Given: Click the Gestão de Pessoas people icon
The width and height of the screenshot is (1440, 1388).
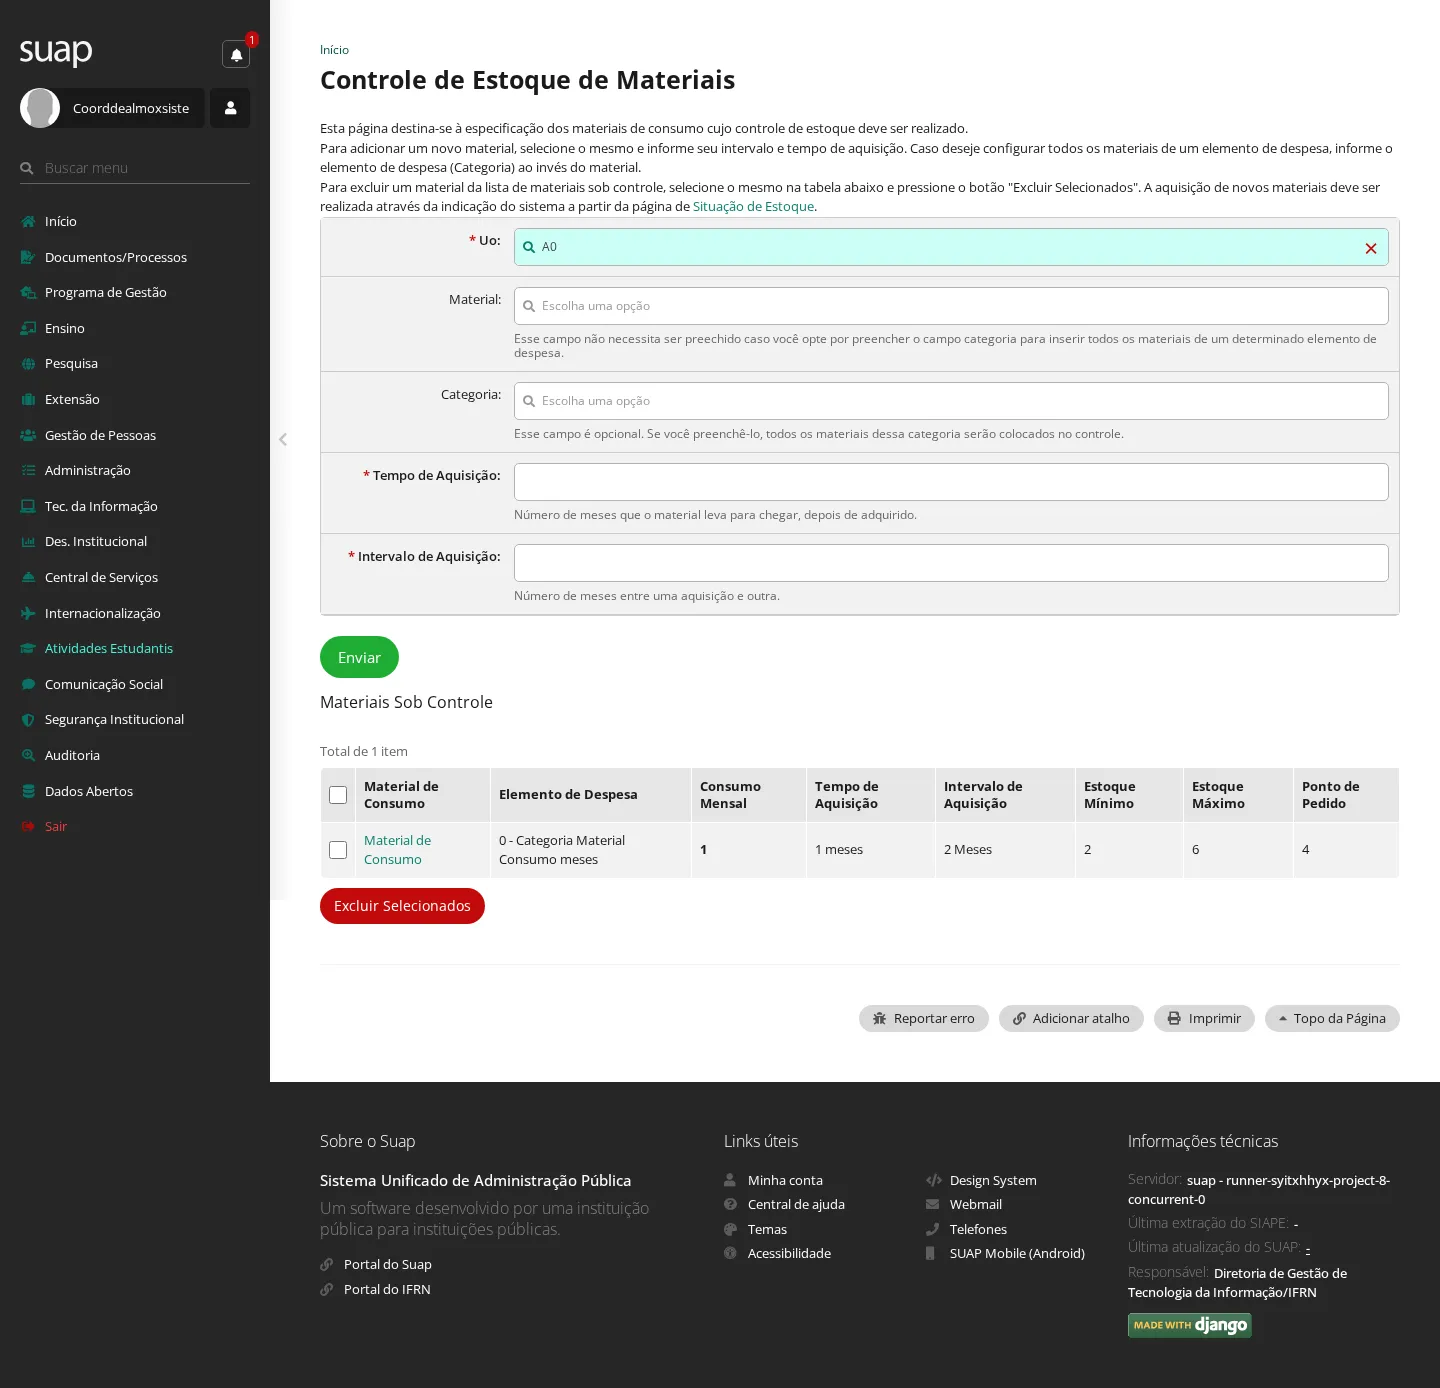Looking at the screenshot, I should click(x=28, y=435).
